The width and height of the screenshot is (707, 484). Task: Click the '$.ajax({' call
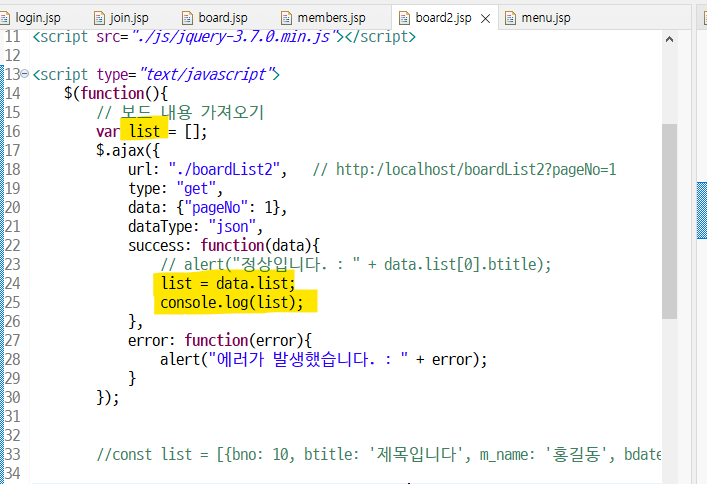[x=128, y=150]
